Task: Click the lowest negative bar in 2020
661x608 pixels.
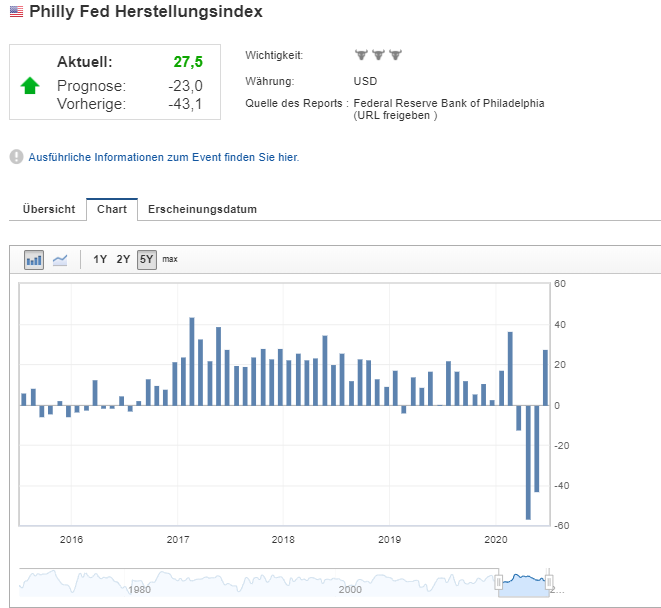Action: (528, 463)
